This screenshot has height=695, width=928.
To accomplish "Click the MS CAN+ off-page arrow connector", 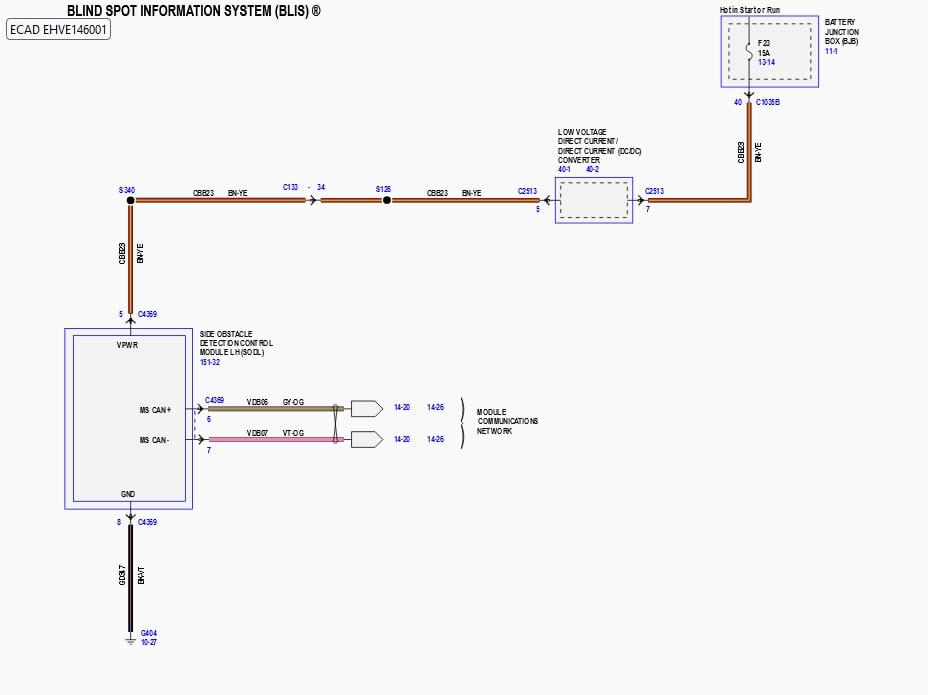I will pos(366,408).
